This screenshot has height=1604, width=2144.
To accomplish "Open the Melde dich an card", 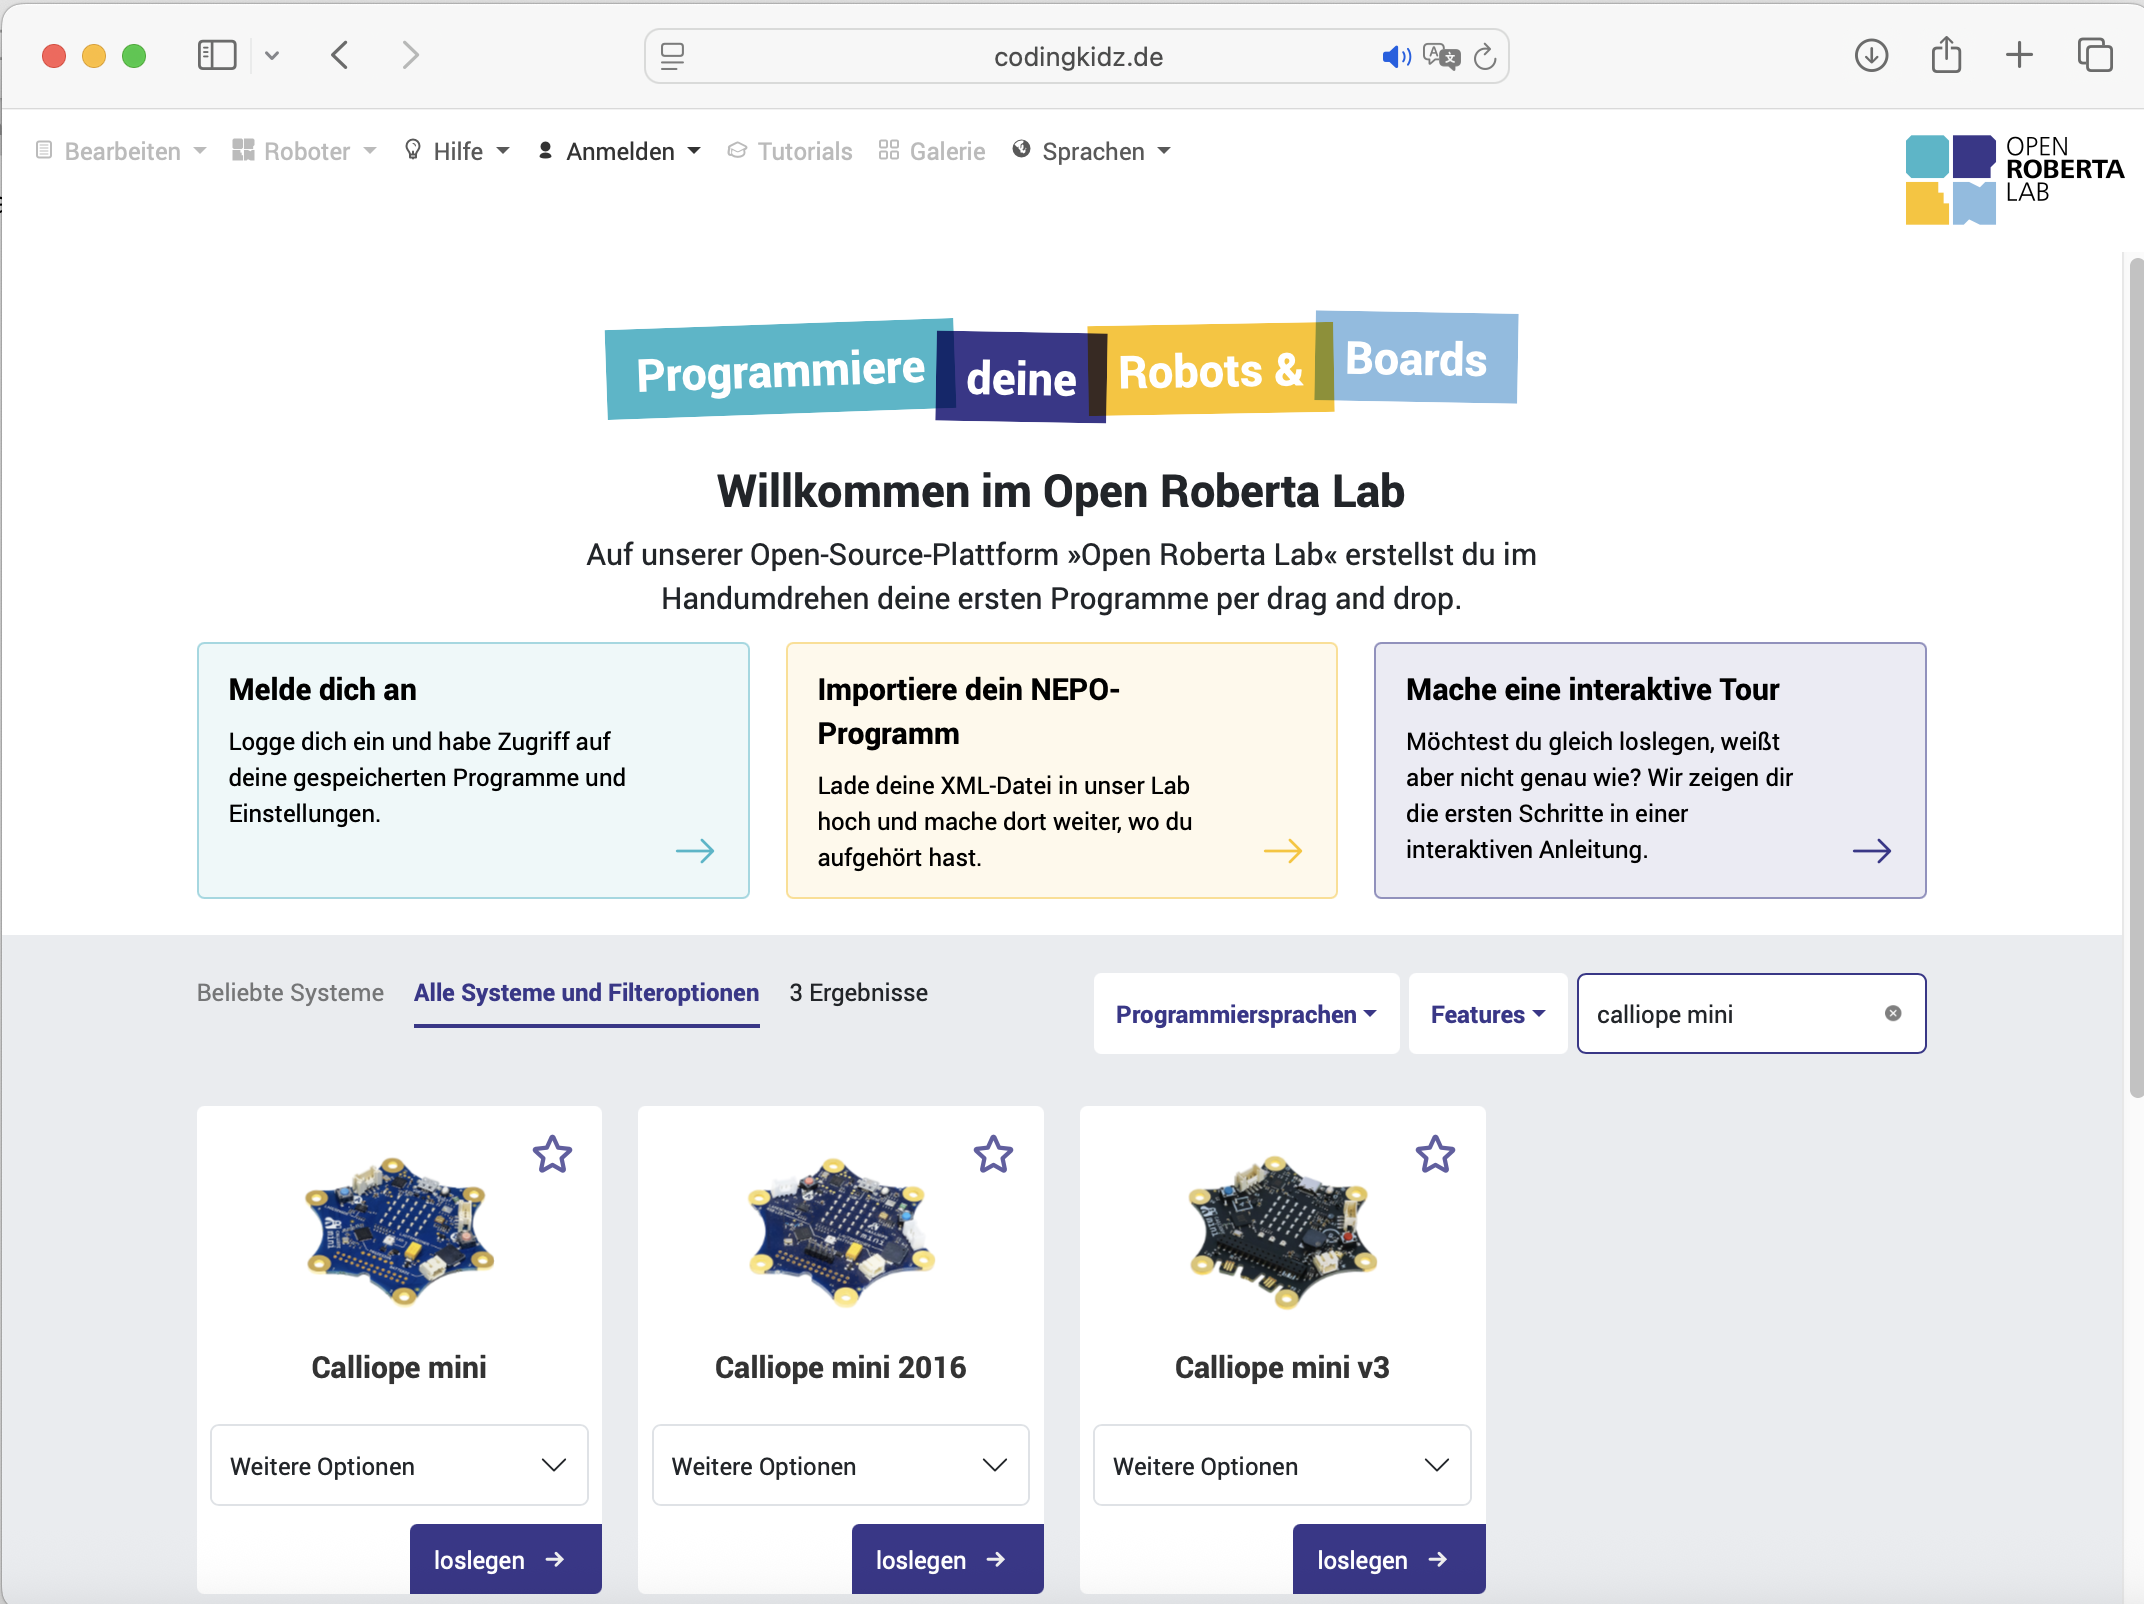I will (x=473, y=770).
